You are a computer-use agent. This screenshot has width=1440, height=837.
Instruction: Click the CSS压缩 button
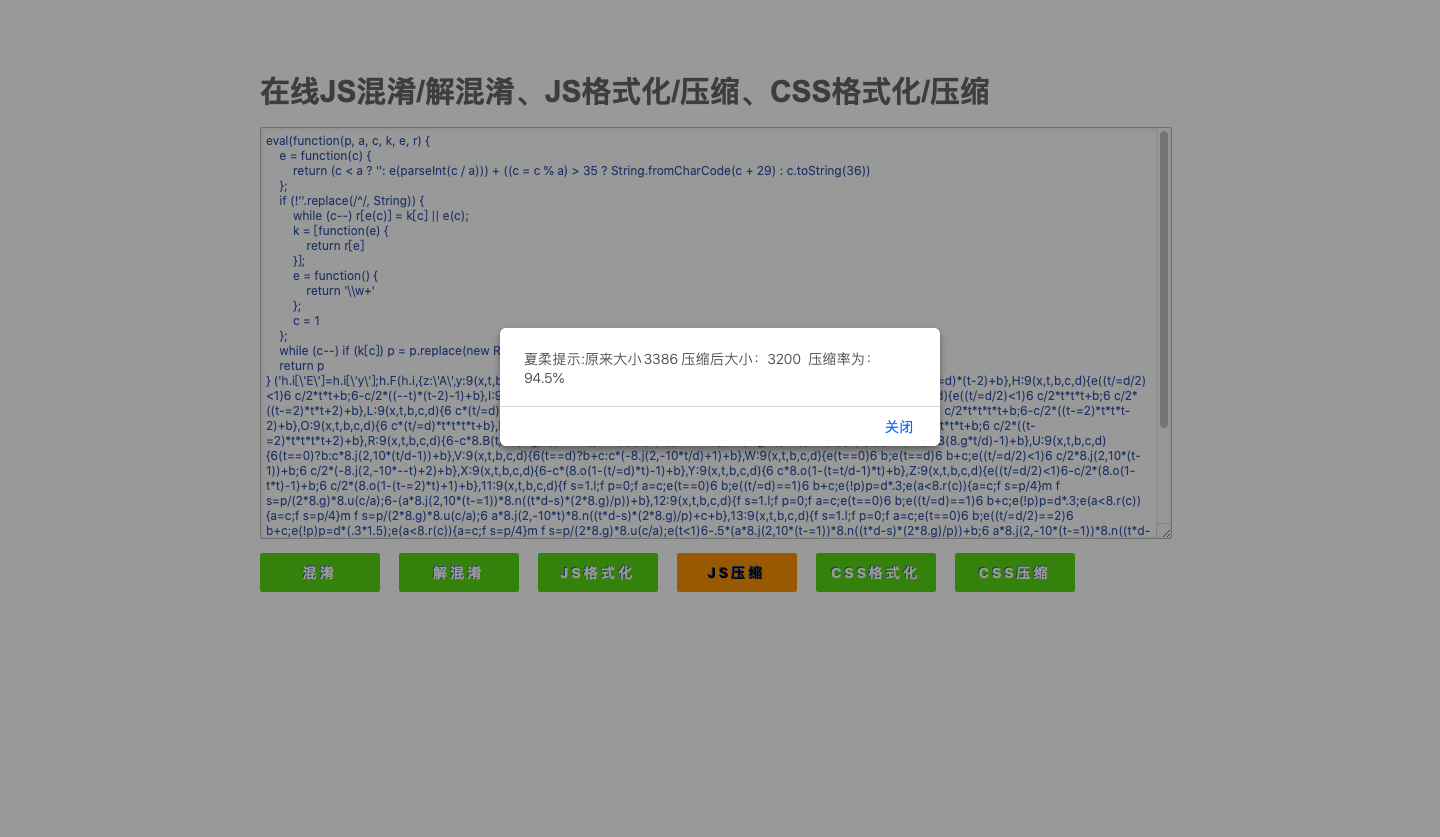pyautogui.click(x=1015, y=573)
